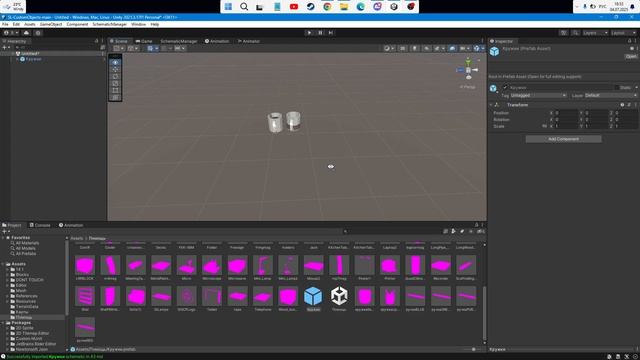Select All Materials in Favorites
The width and height of the screenshot is (640, 360).
pos(27,243)
